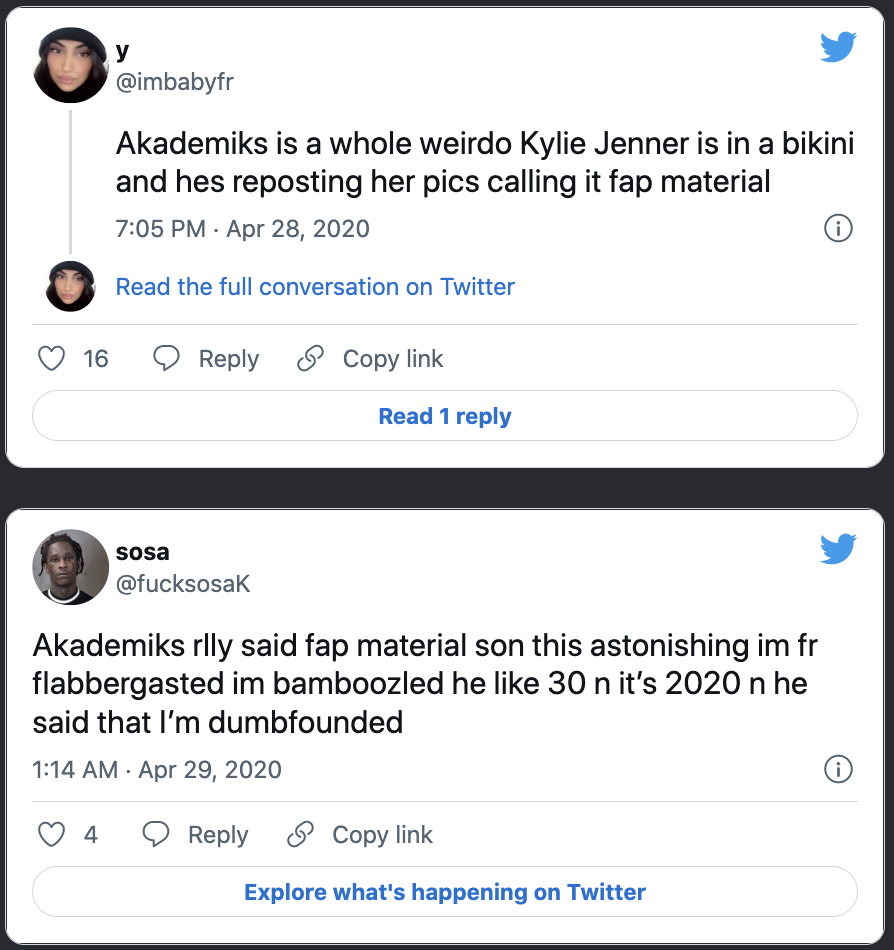Read the full conversation on Twitter
Screen dimensions: 894x950
pyautogui.click(x=315, y=287)
